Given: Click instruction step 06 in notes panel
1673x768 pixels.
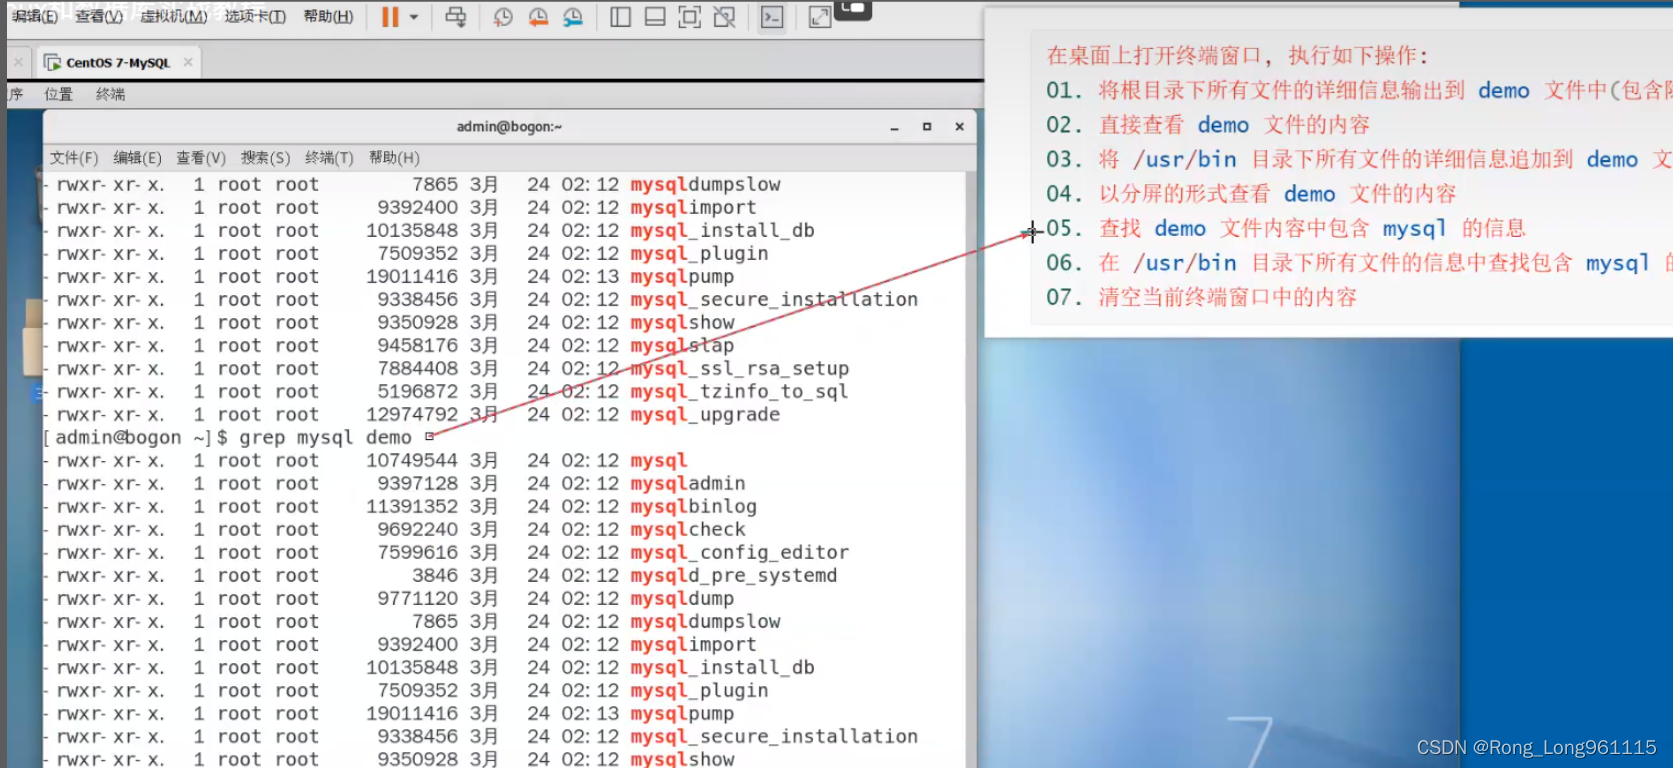Looking at the screenshot, I should click(1359, 263).
